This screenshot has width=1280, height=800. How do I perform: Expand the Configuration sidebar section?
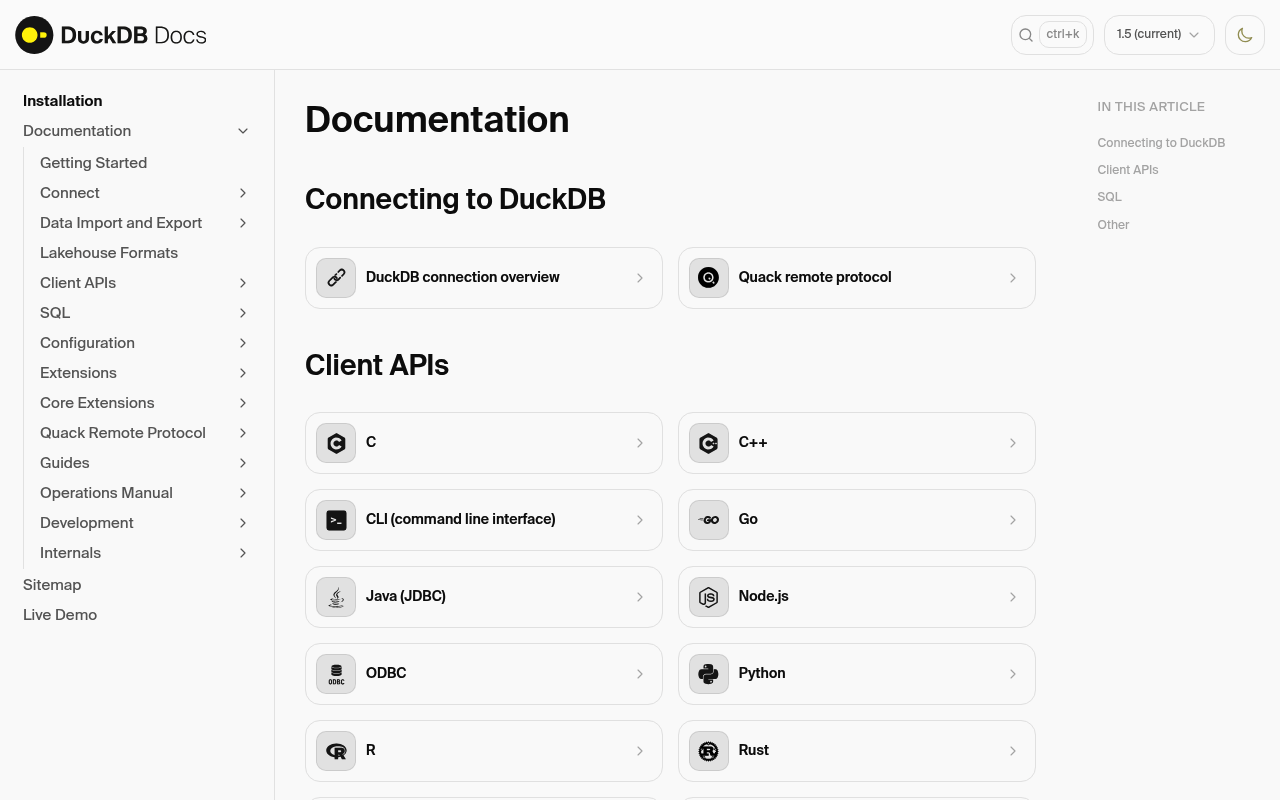pos(243,343)
